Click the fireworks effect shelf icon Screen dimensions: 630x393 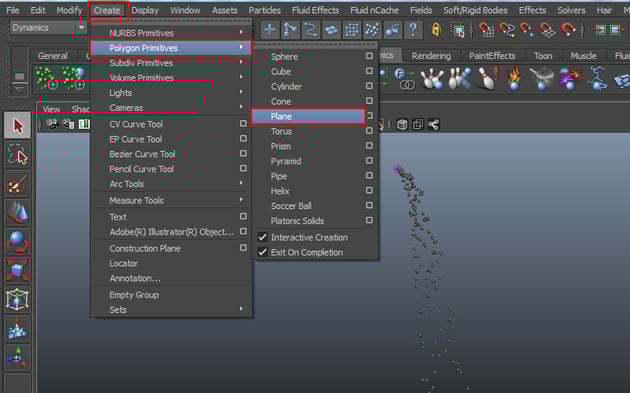click(570, 78)
